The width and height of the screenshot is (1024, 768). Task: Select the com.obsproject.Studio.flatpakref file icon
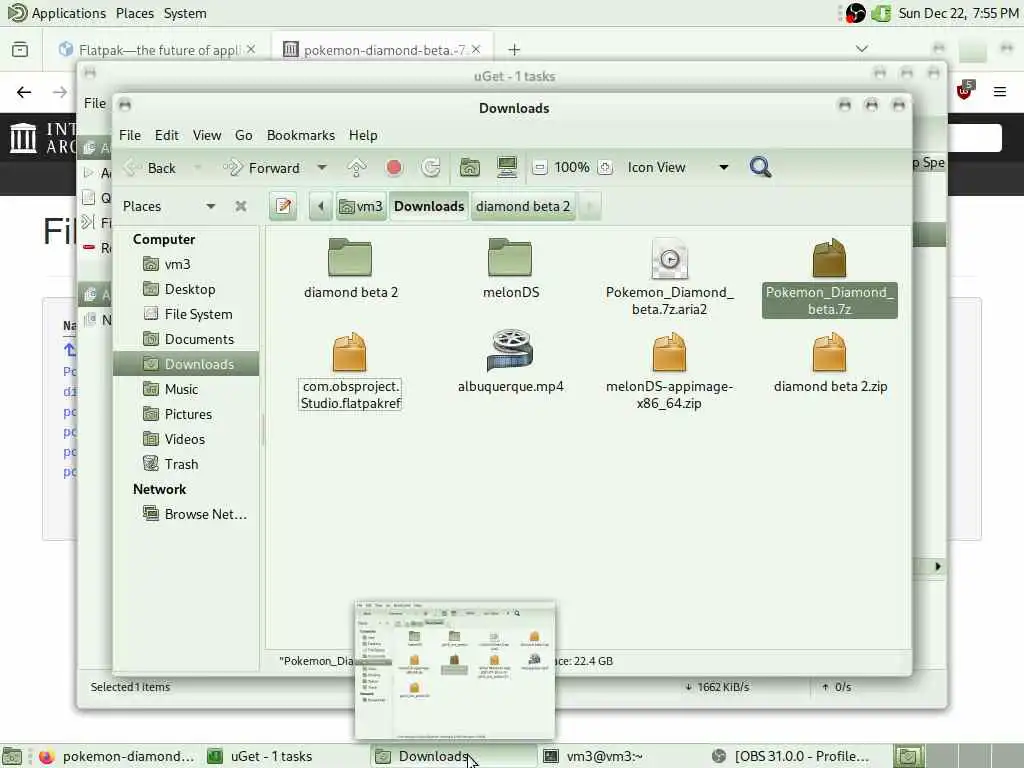tap(350, 352)
